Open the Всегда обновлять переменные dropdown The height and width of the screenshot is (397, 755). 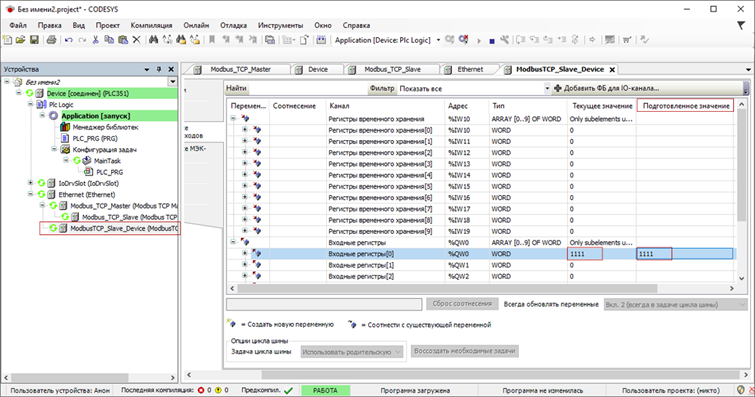pos(742,304)
